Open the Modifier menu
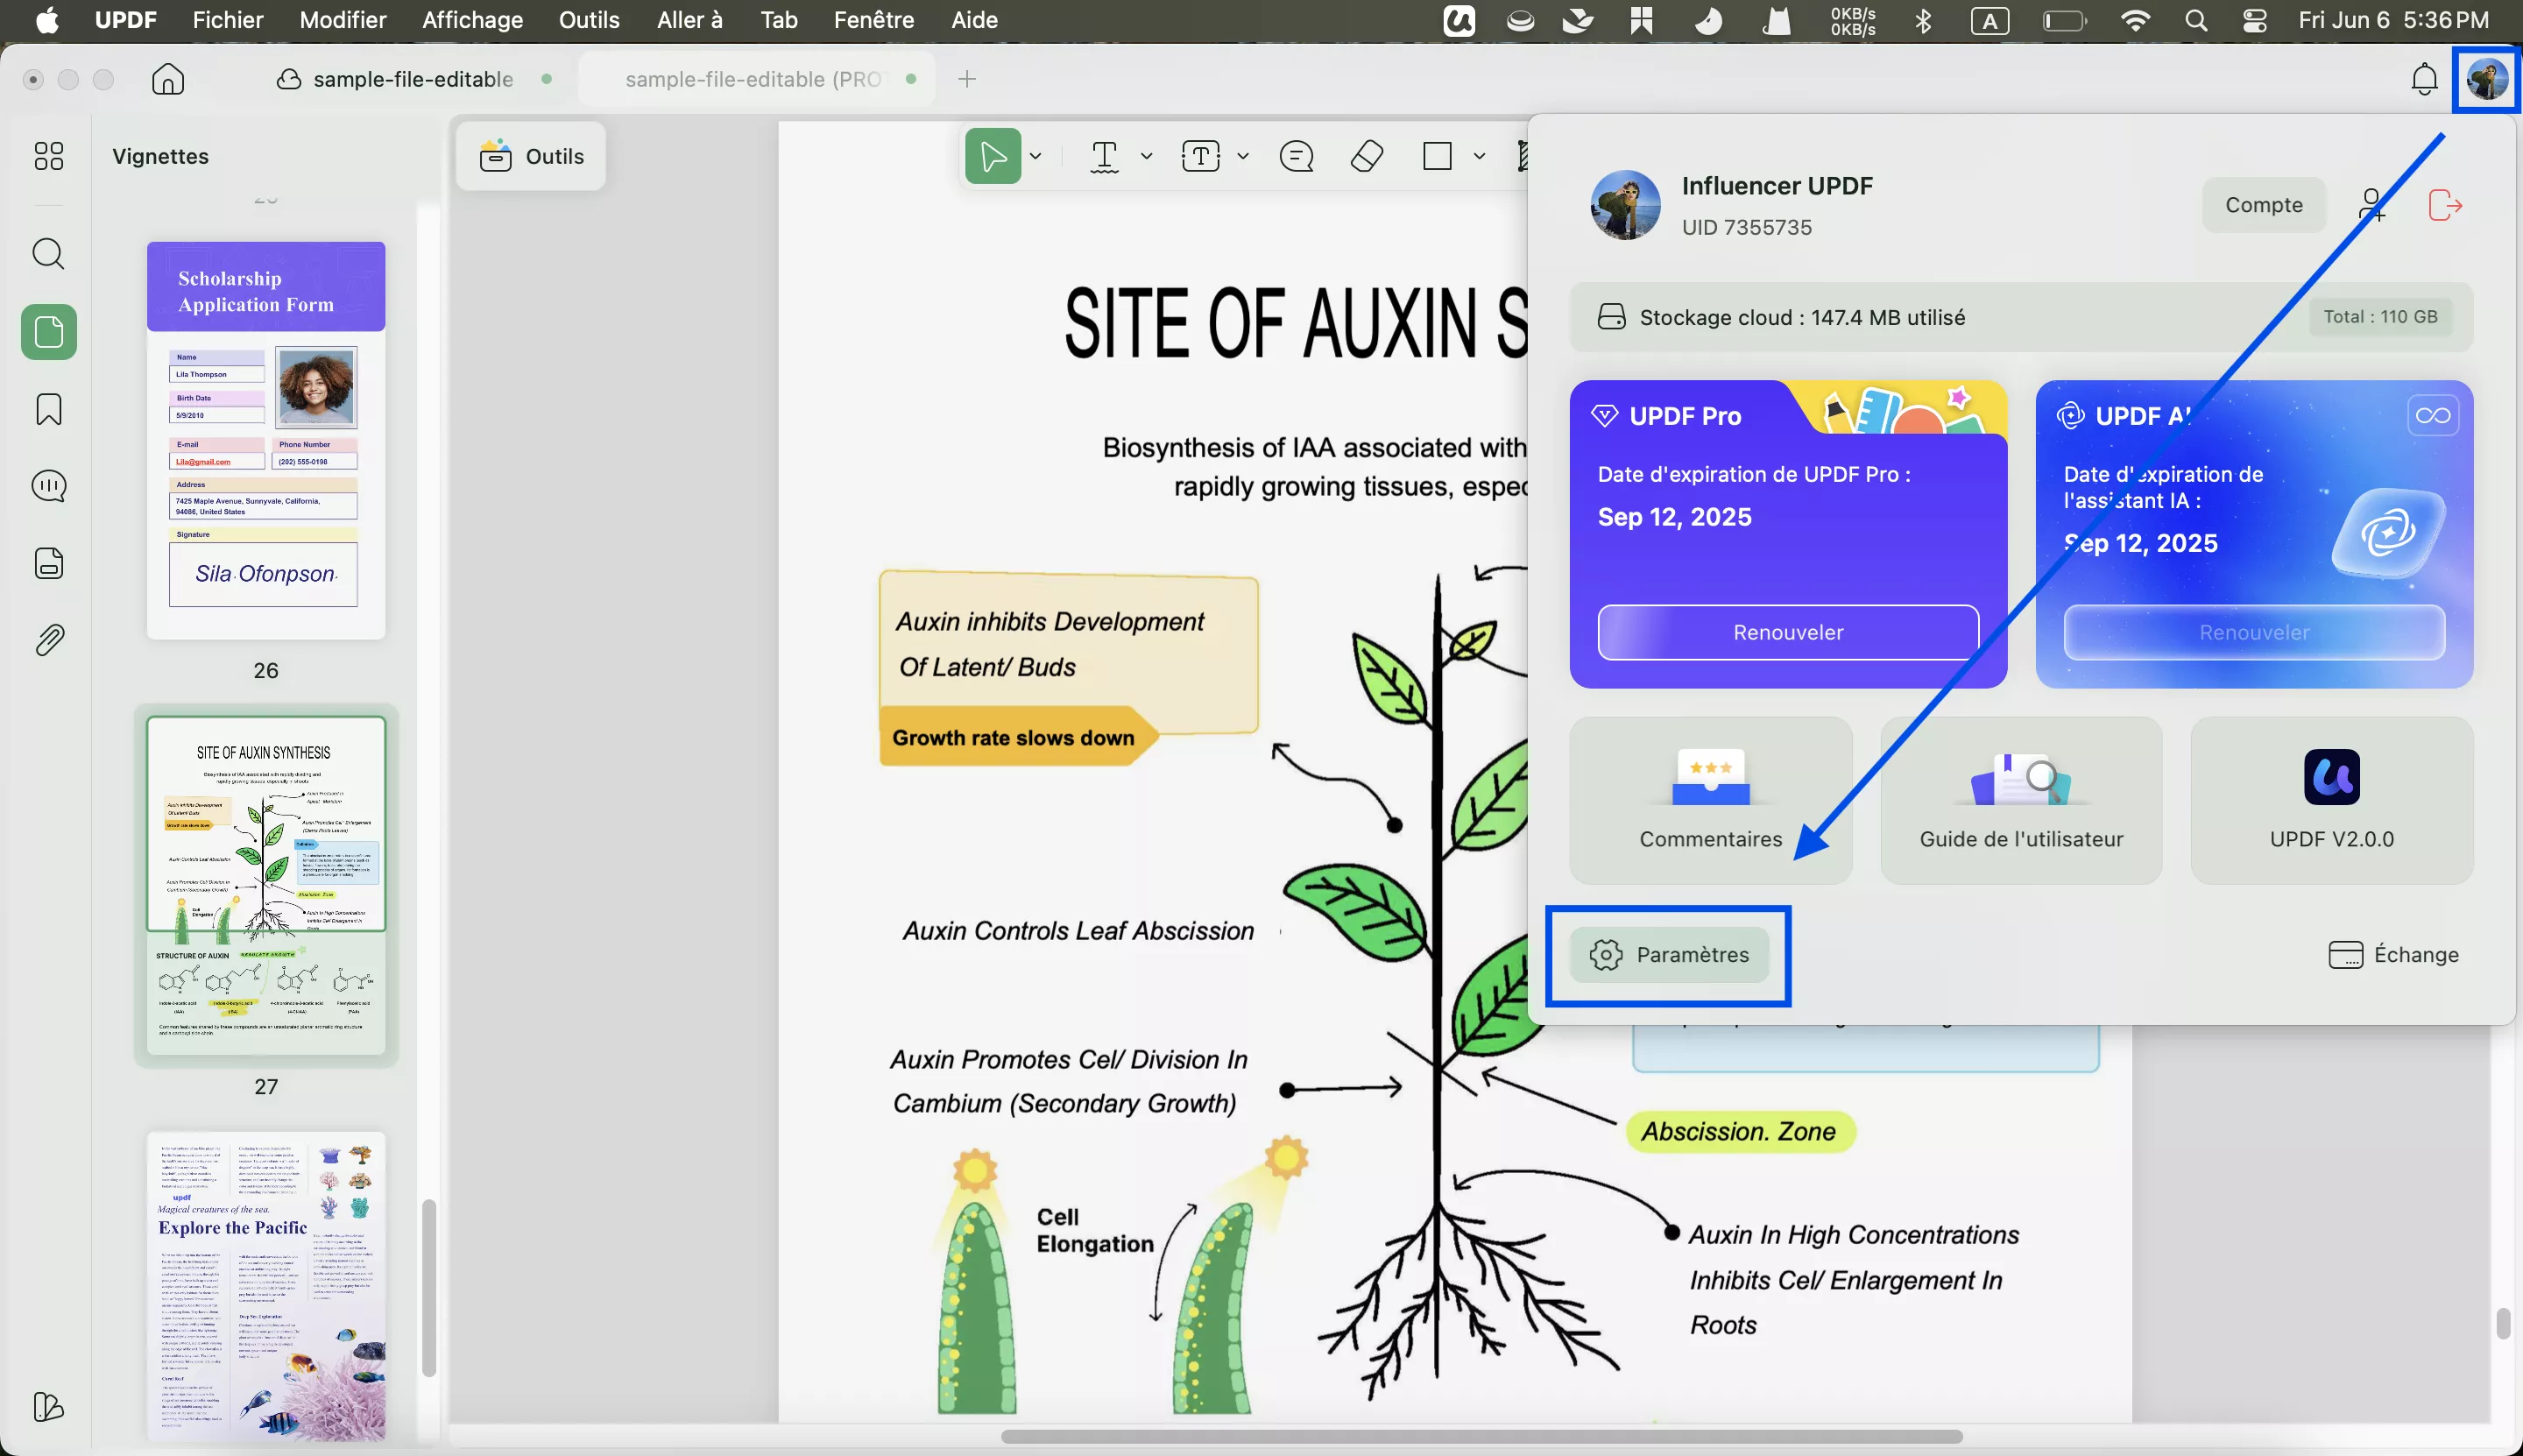Screen dimensions: 2523x1456 coord(342,20)
